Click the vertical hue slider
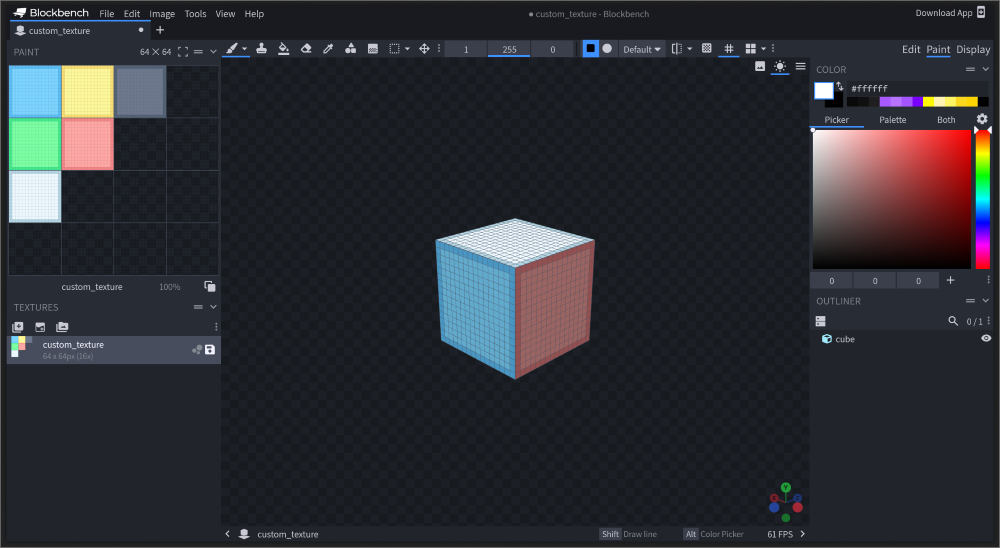Image resolution: width=1000 pixels, height=548 pixels. (x=982, y=200)
